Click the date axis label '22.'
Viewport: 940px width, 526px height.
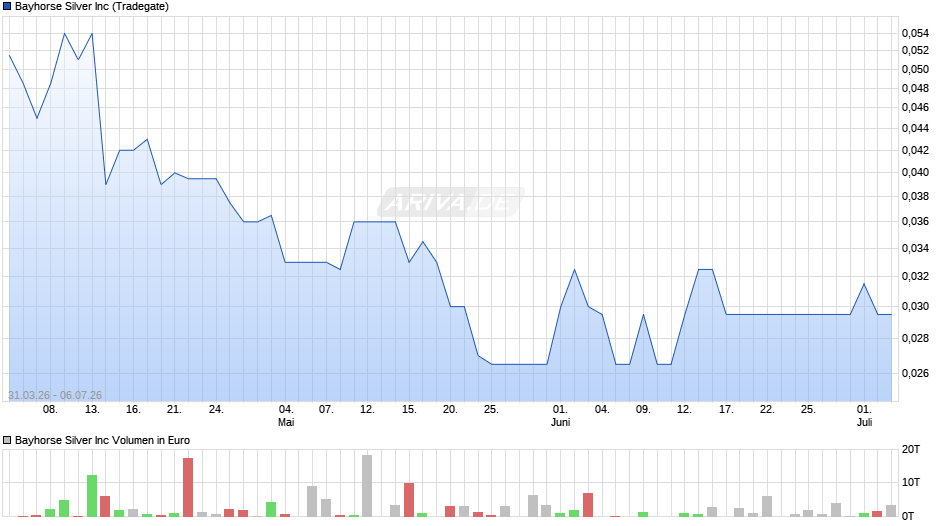767,410
